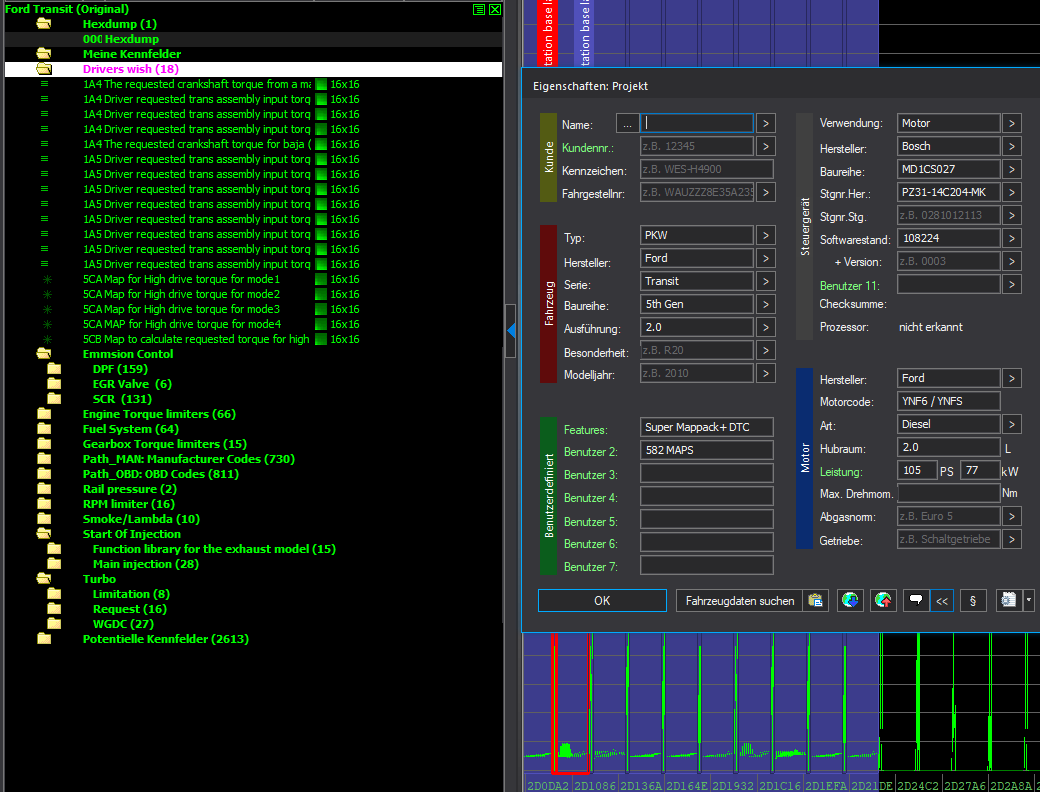Click the speech bubble comment icon
The width and height of the screenshot is (1040, 792).
(915, 601)
